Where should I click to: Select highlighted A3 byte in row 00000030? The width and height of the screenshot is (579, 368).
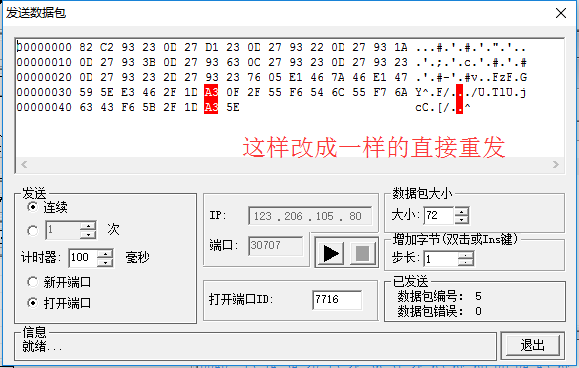[211, 92]
